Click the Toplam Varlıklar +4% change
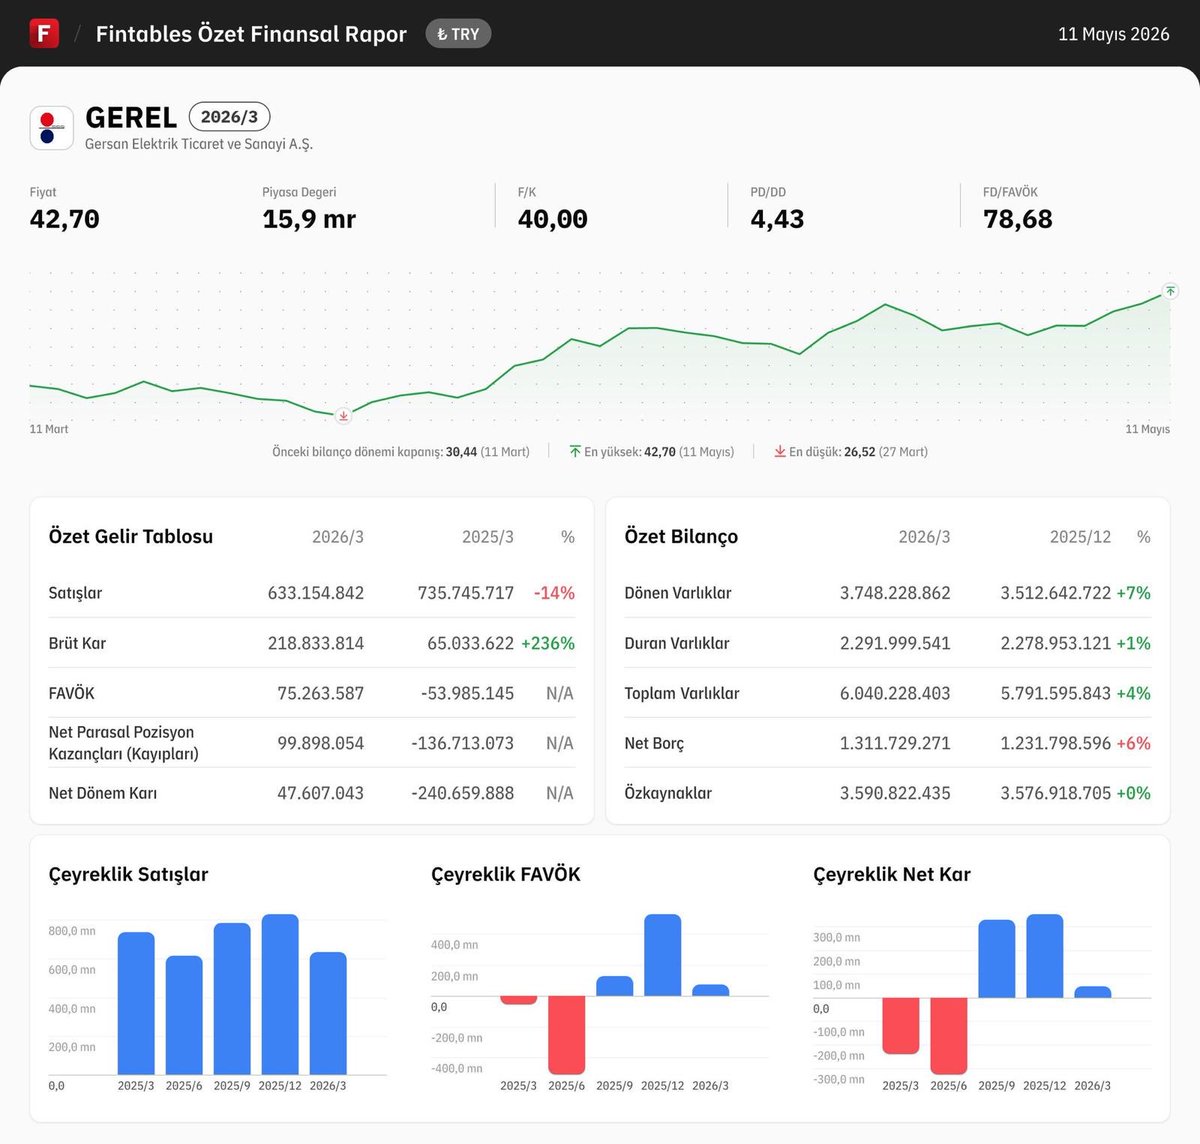Image resolution: width=1200 pixels, height=1144 pixels. (1134, 693)
